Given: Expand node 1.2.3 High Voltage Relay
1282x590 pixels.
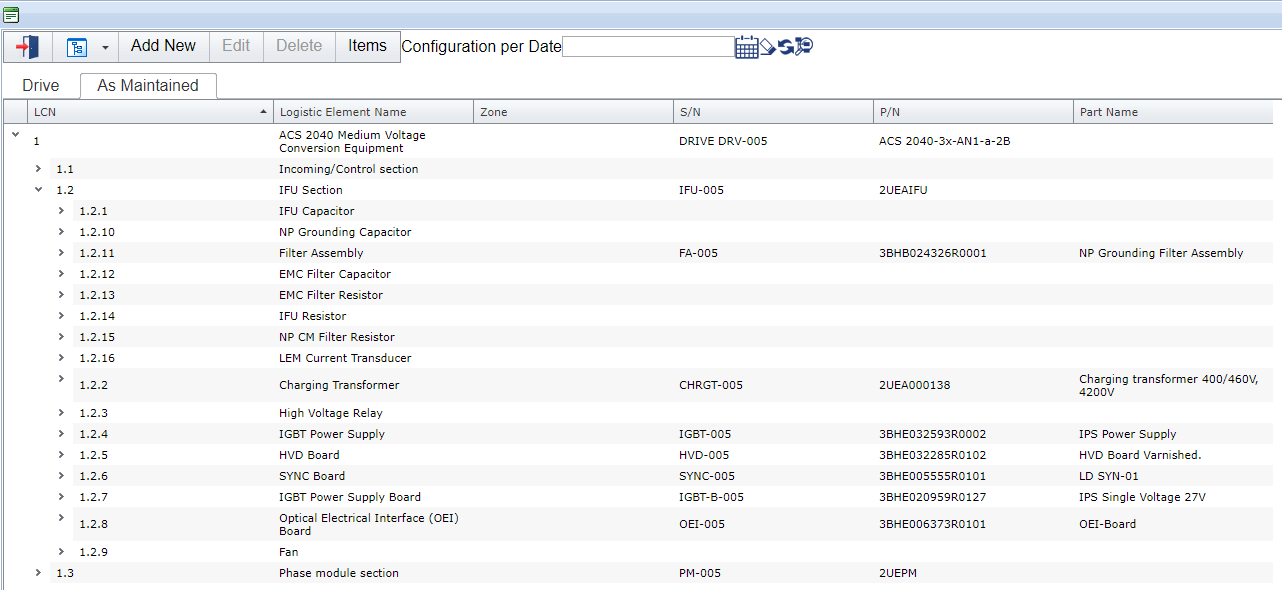Looking at the screenshot, I should (x=61, y=412).
